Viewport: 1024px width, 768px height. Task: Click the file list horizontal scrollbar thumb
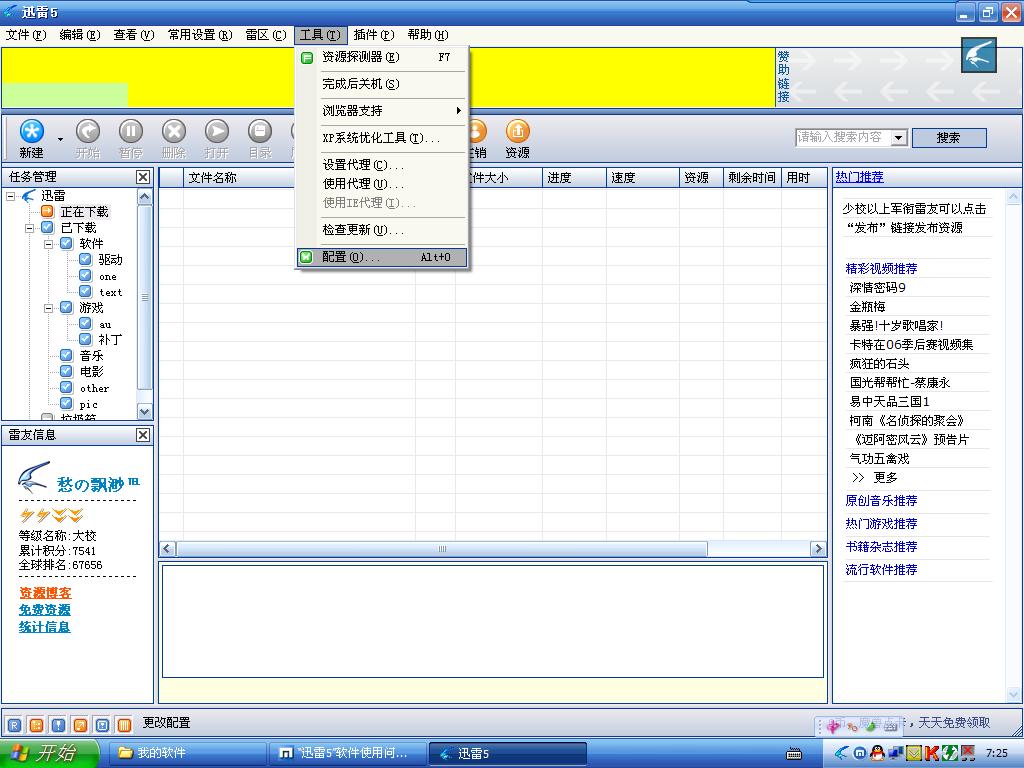(441, 549)
